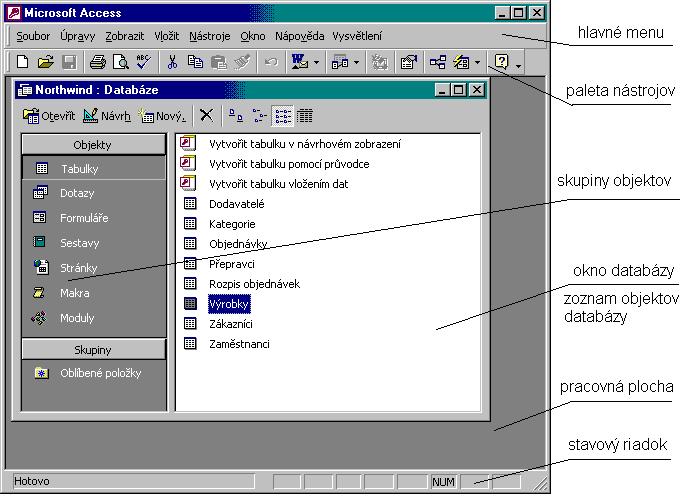687x496 pixels.
Task: Click the Analyze toolbar icon
Action: tap(340, 62)
